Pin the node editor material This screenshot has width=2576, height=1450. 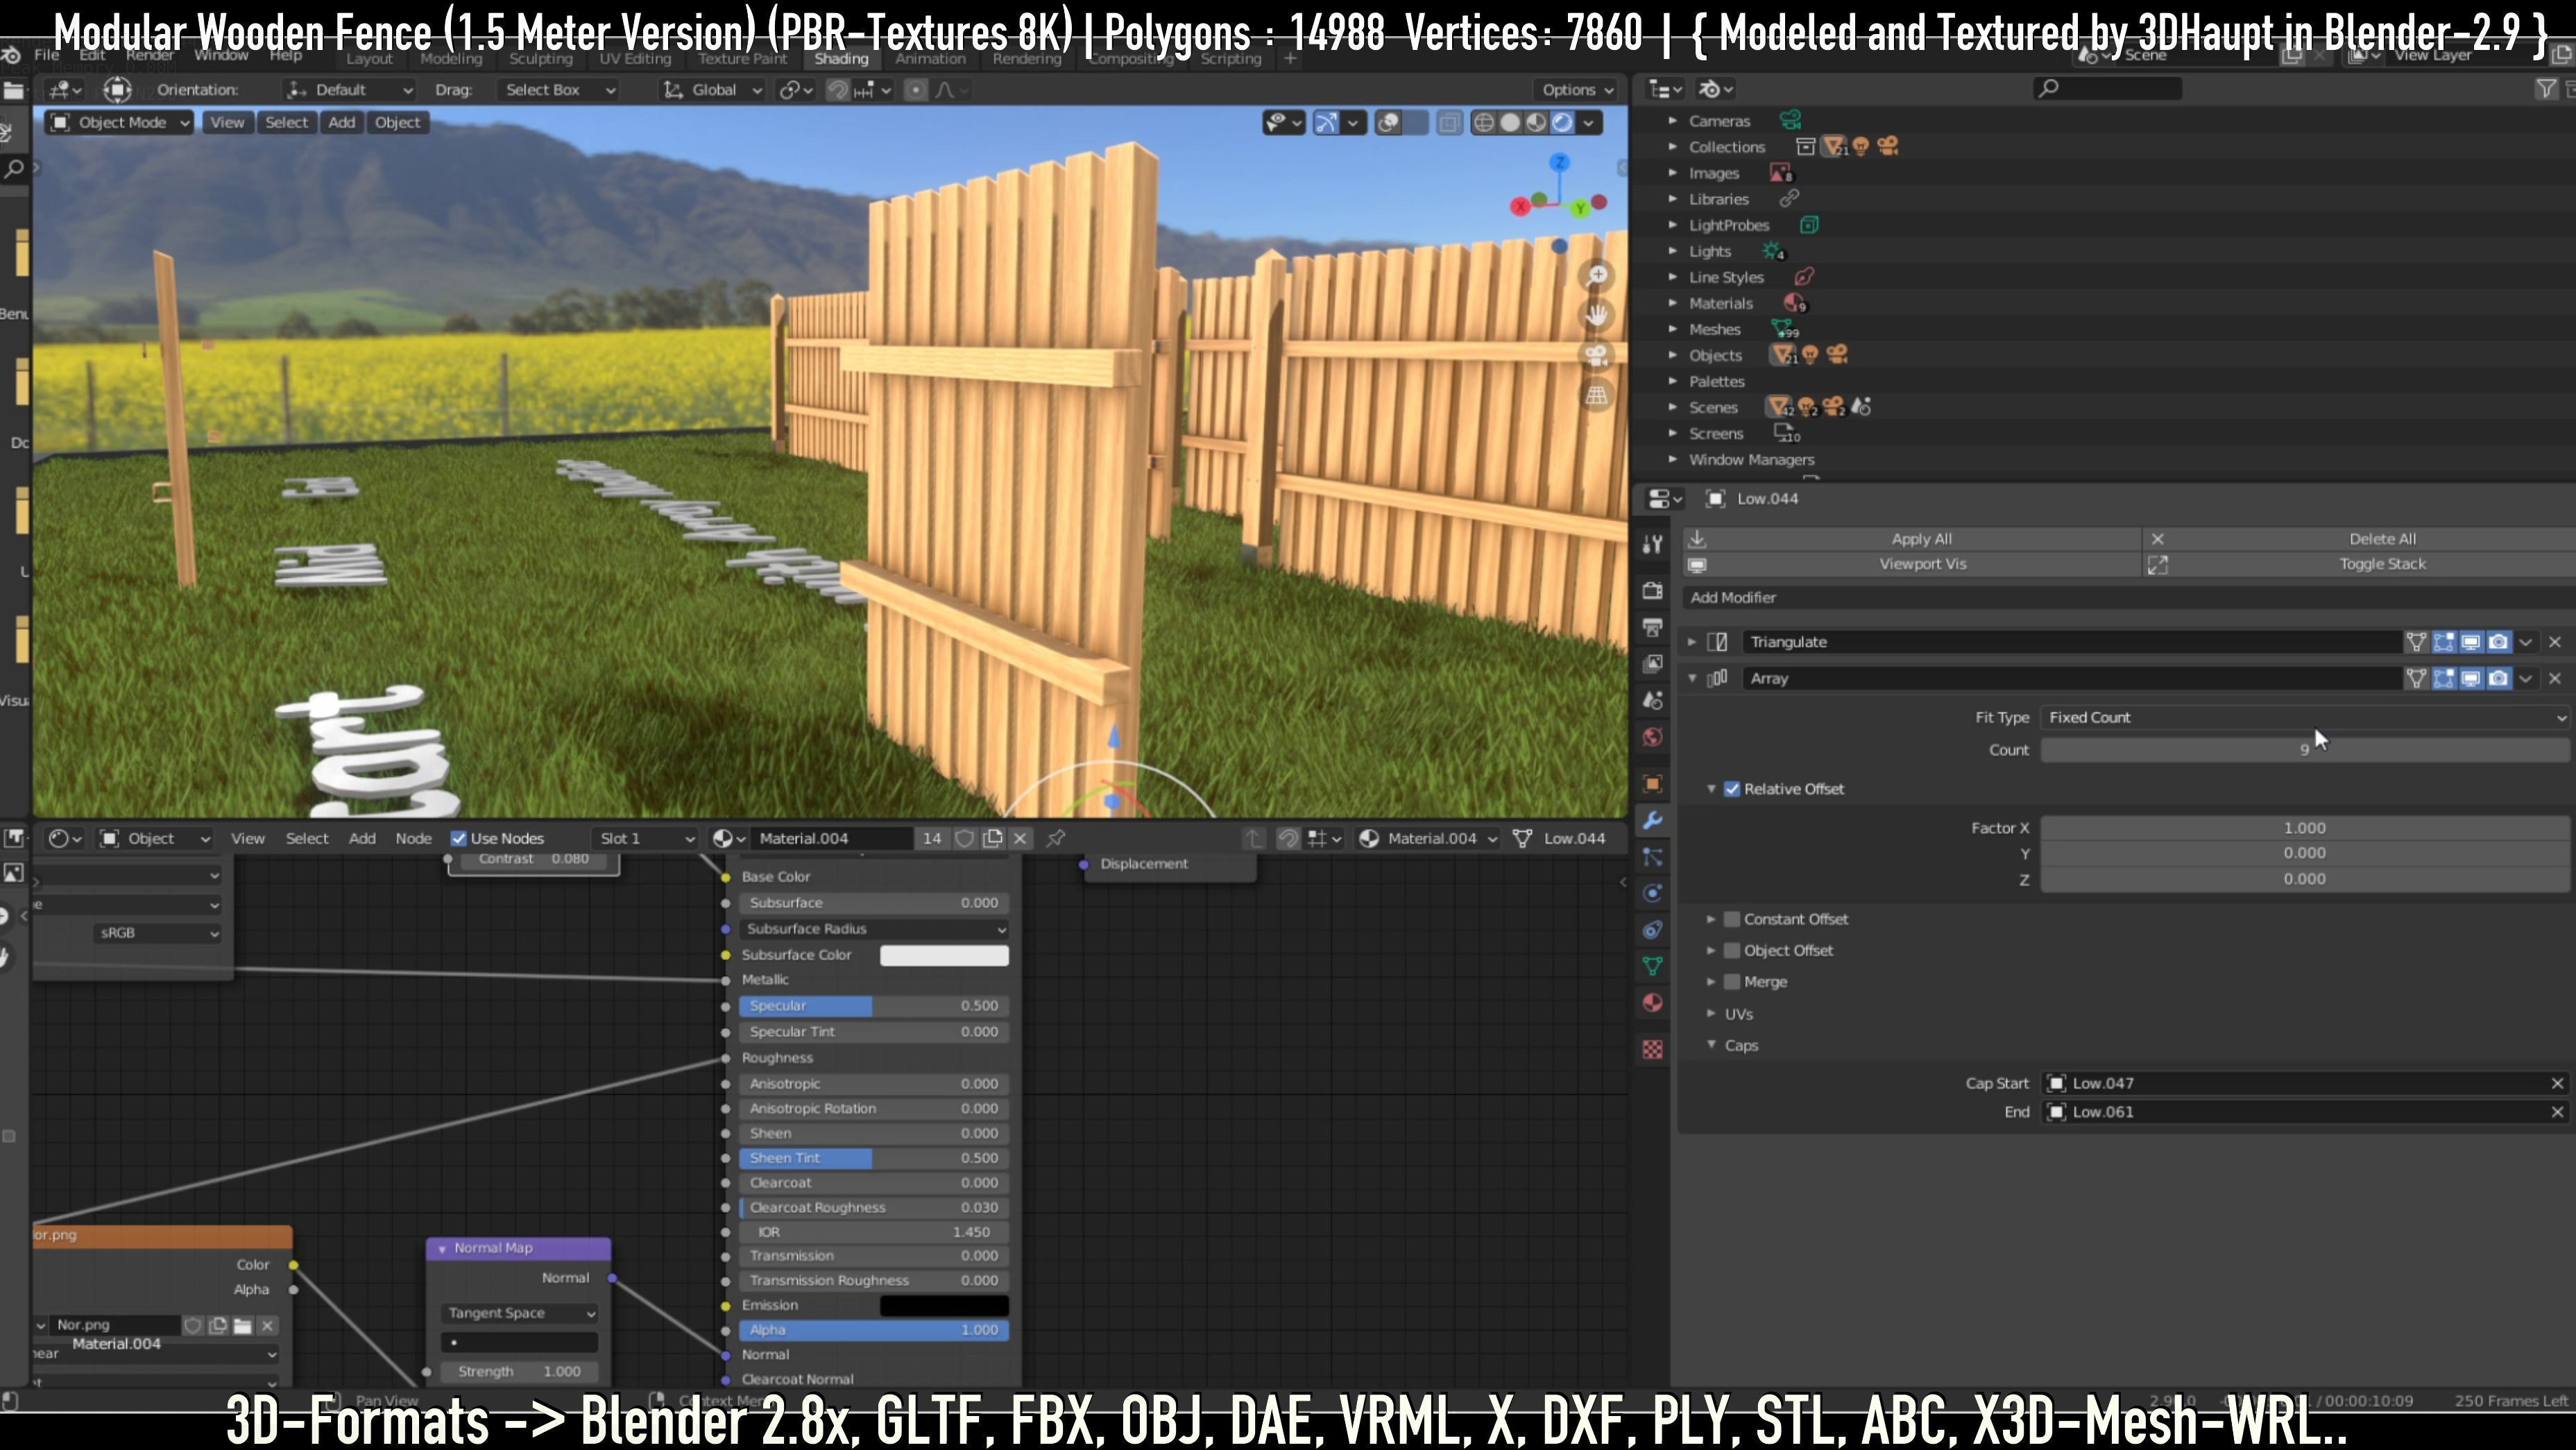tap(1056, 838)
